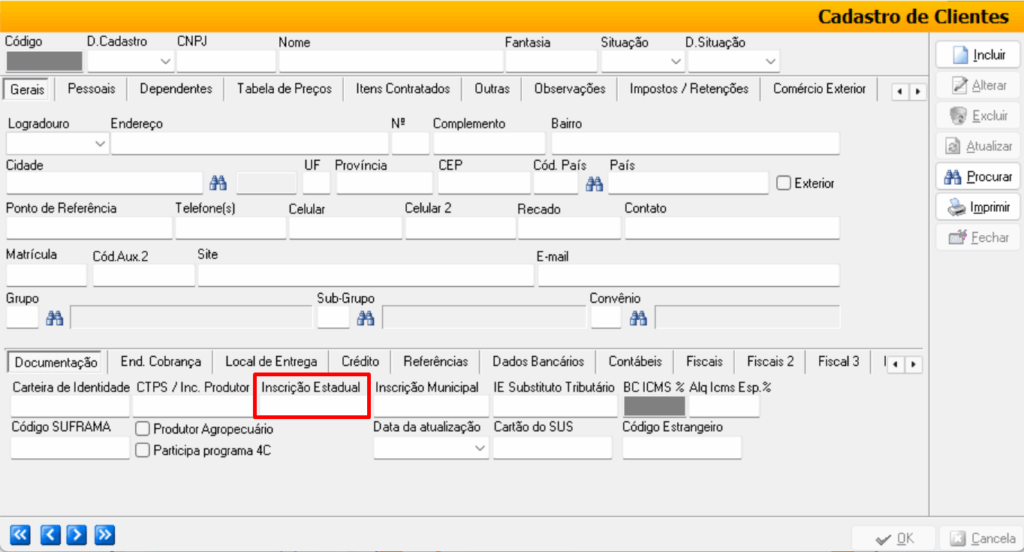
Task: Click the Convênio binoculars lookup icon
Action: coord(638,318)
